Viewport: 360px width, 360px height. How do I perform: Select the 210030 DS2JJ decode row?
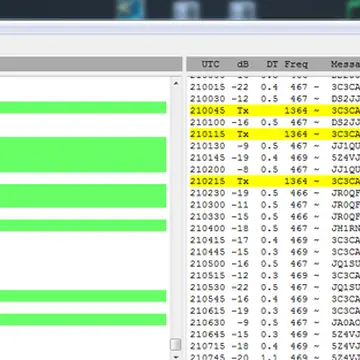[x=275, y=99]
